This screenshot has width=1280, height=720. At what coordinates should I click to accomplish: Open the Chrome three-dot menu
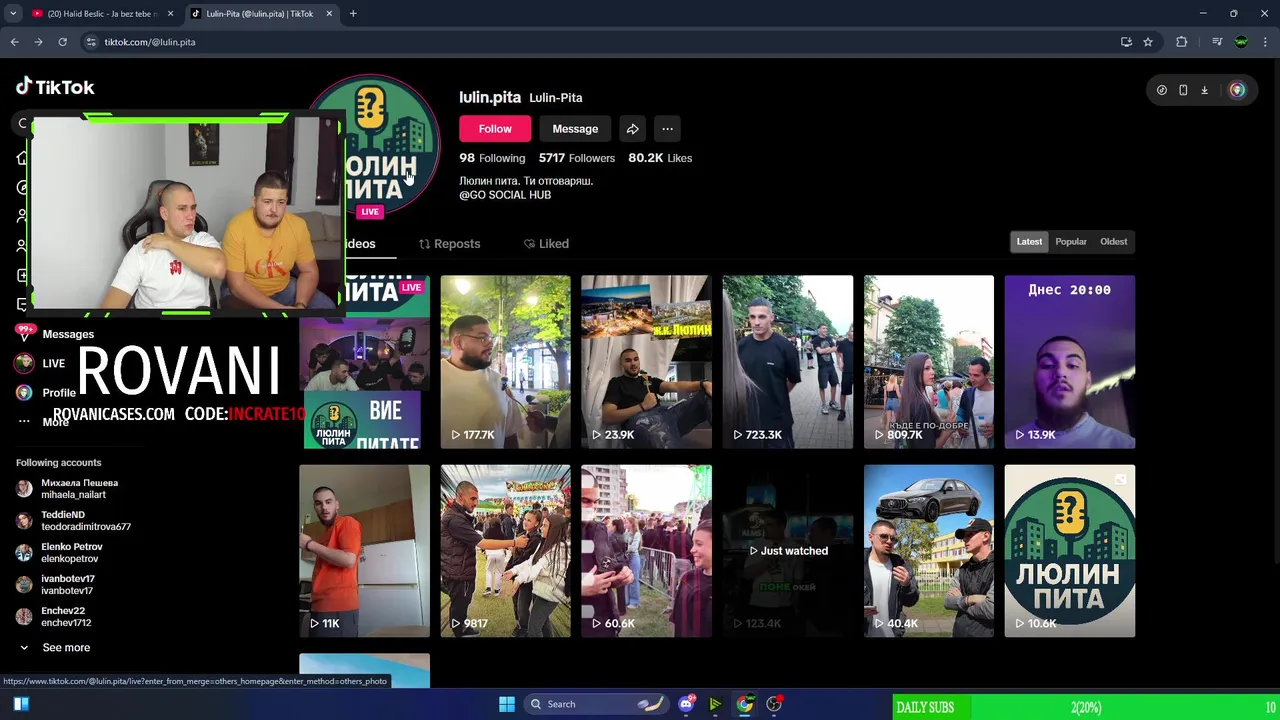tap(1265, 42)
